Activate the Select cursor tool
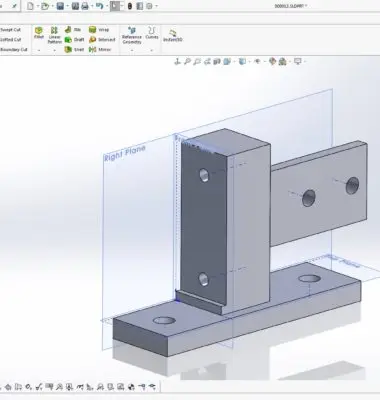The width and height of the screenshot is (380, 400). [x=115, y=6]
